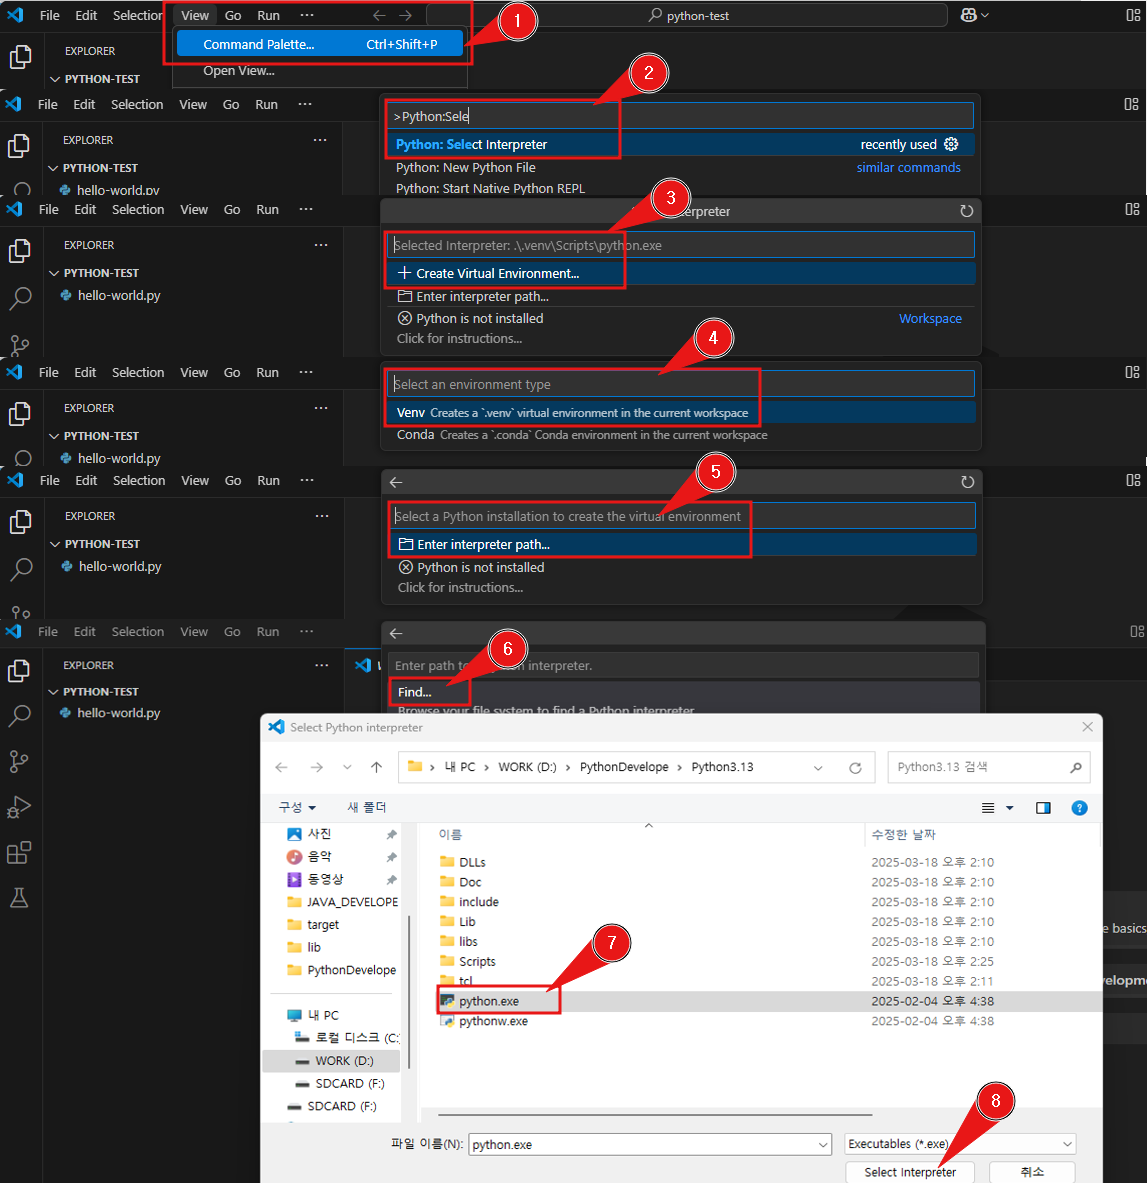Click the Copilot icon beside python-test search
The height and width of the screenshot is (1183, 1147).
(969, 15)
